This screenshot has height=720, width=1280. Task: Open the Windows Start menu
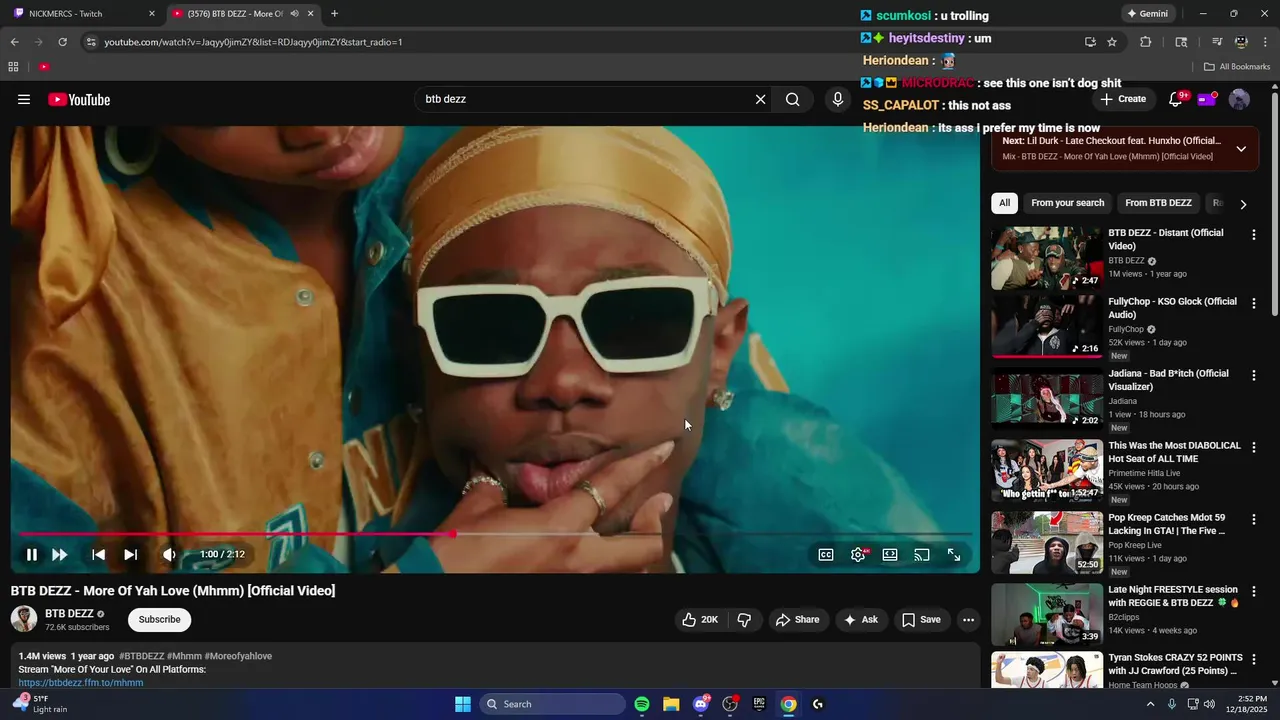(x=463, y=704)
